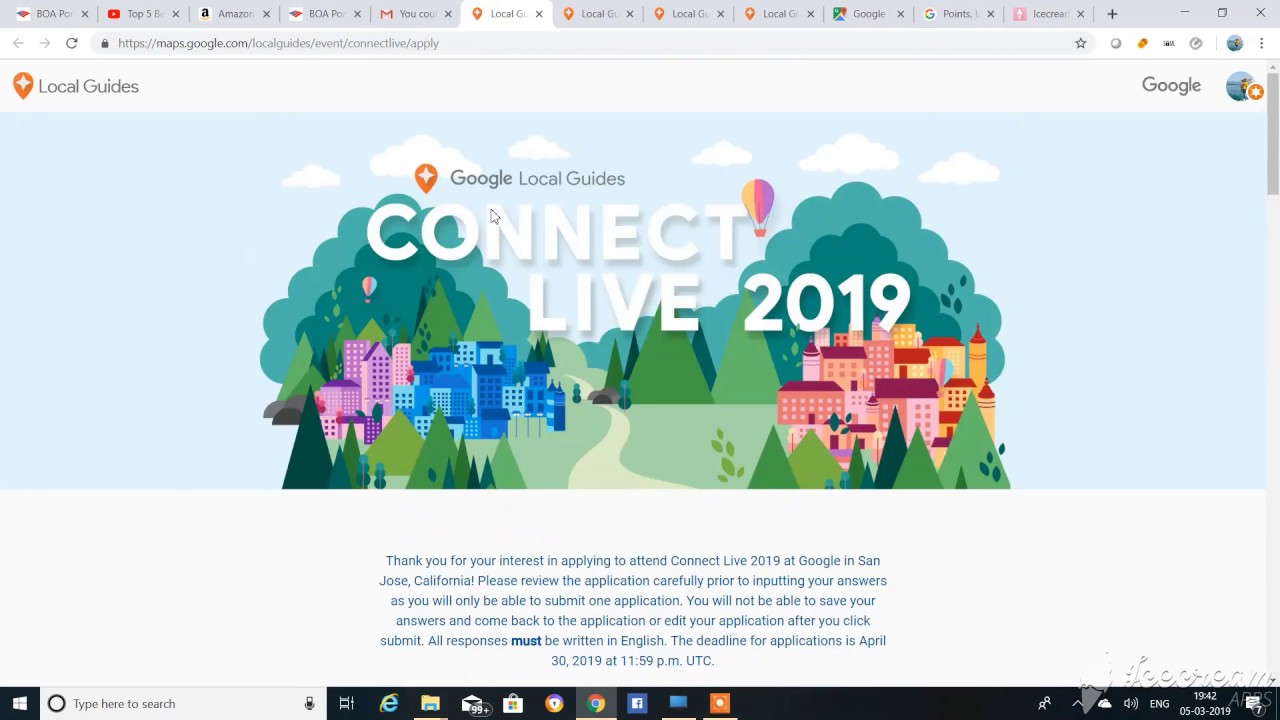Close the Gmail tab

click(448, 14)
